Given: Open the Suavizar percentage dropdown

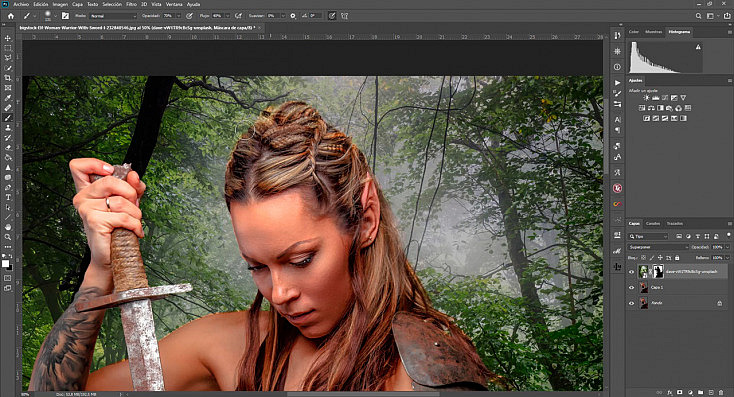Looking at the screenshot, I should pos(283,16).
